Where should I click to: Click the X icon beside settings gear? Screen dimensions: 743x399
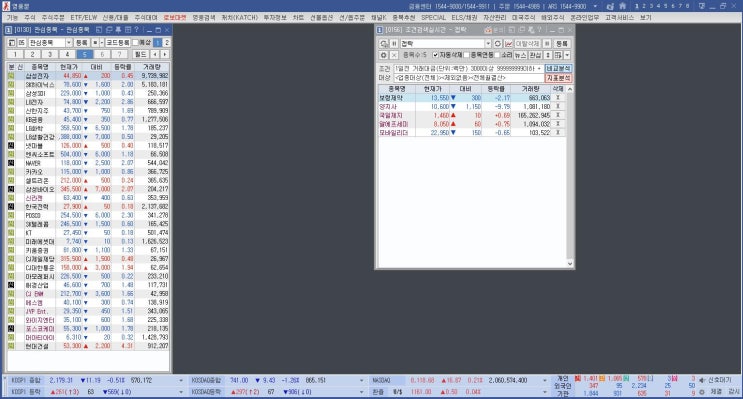coord(394,55)
